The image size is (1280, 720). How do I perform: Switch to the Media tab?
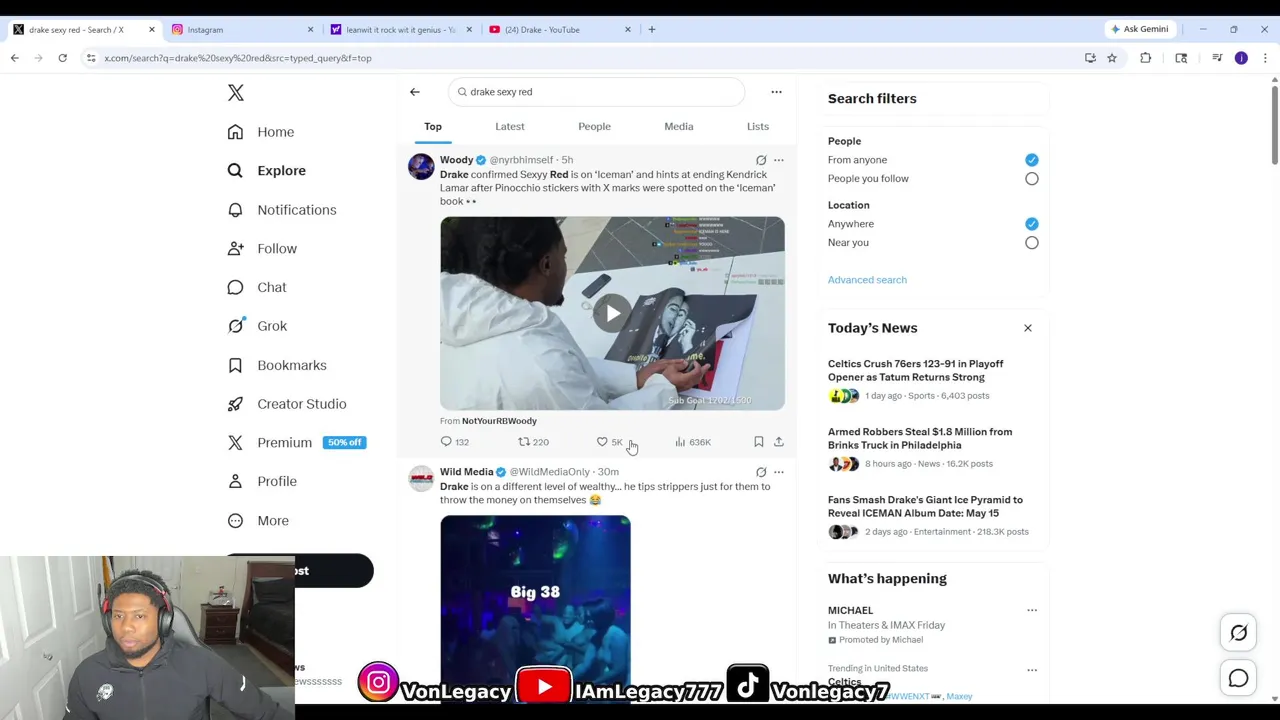tap(679, 127)
